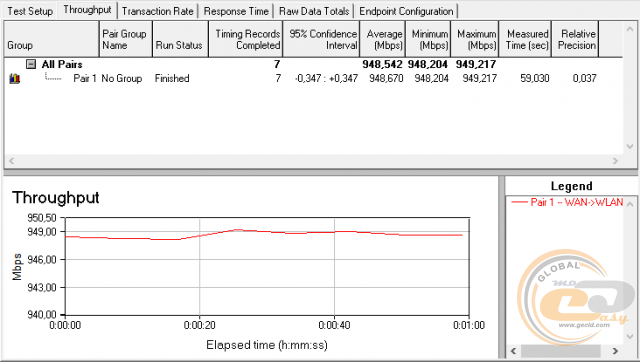Open the Response Time tab
The height and width of the screenshot is (362, 640).
pos(236,11)
